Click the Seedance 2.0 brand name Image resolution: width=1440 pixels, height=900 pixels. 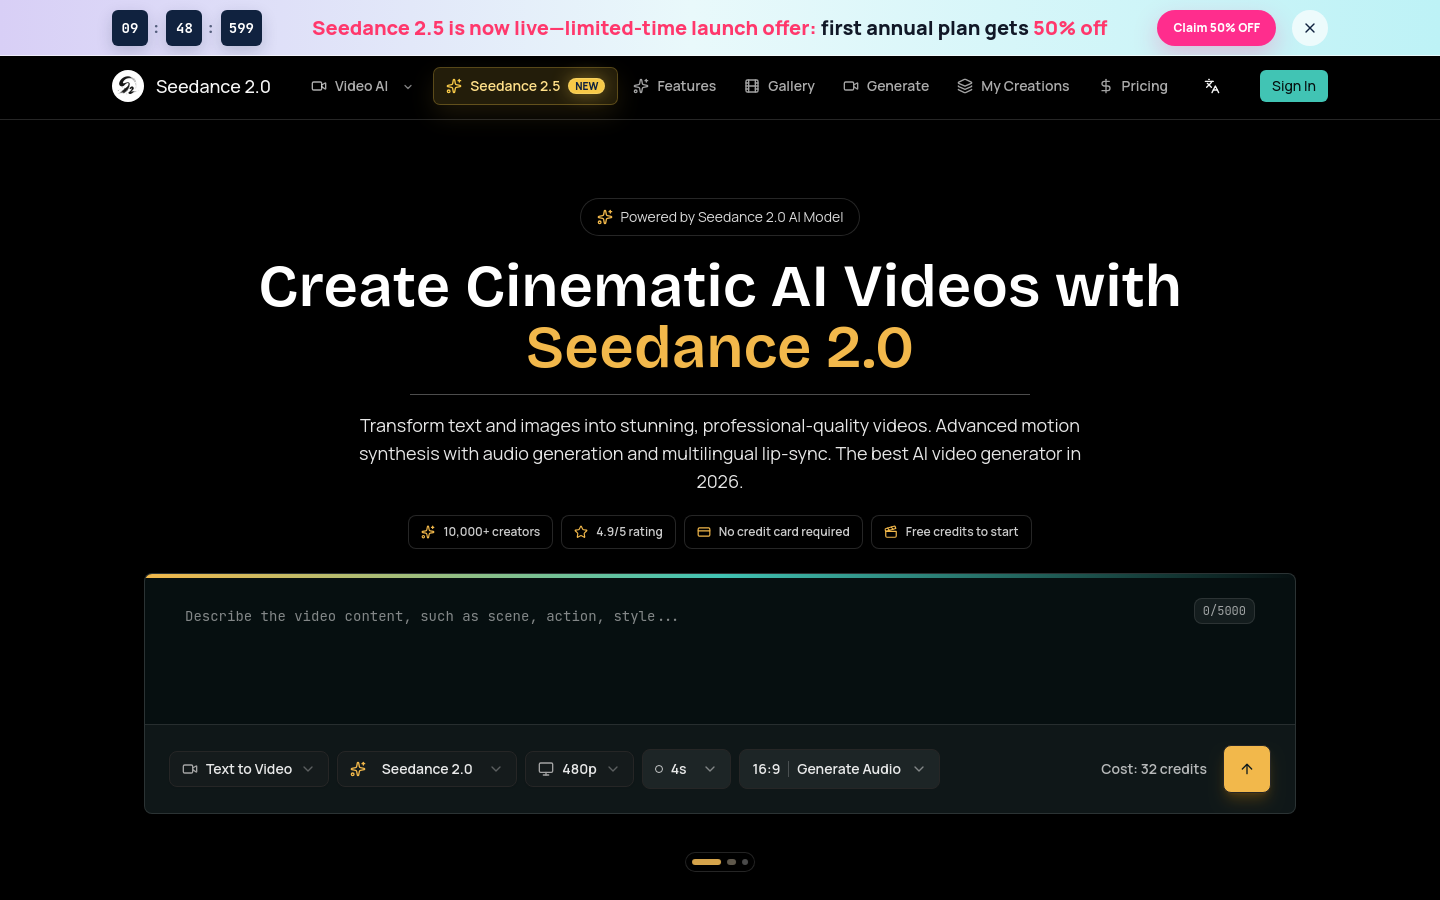point(213,86)
